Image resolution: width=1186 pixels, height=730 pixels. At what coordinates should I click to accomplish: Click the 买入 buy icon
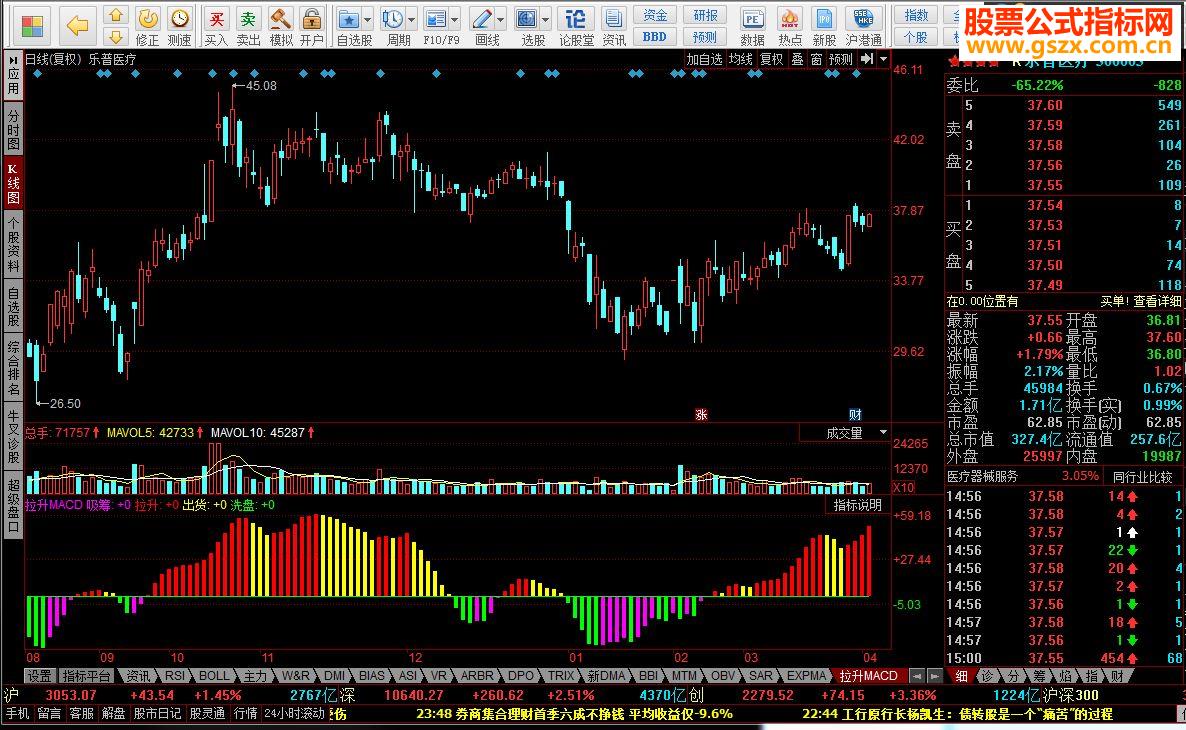[x=216, y=19]
